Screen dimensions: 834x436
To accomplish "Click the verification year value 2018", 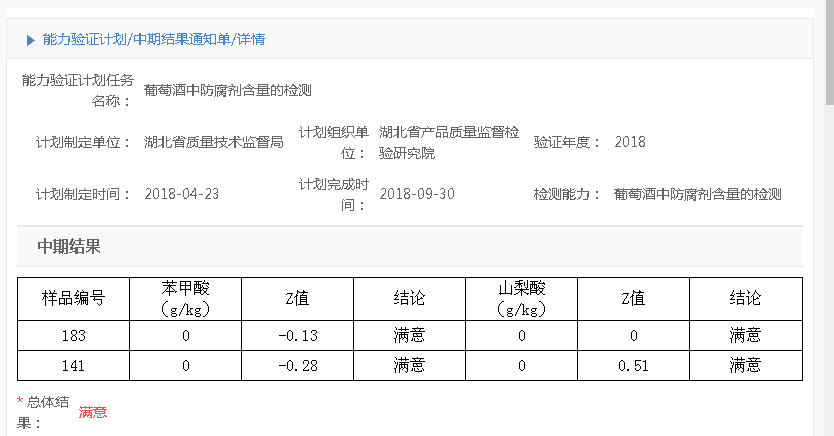I will click(630, 142).
